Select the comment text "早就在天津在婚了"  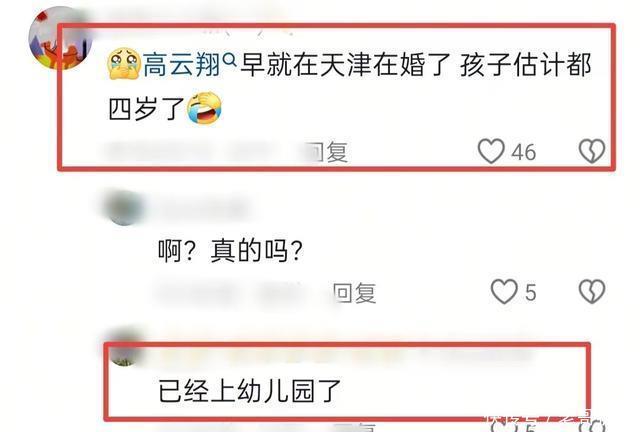coord(345,65)
